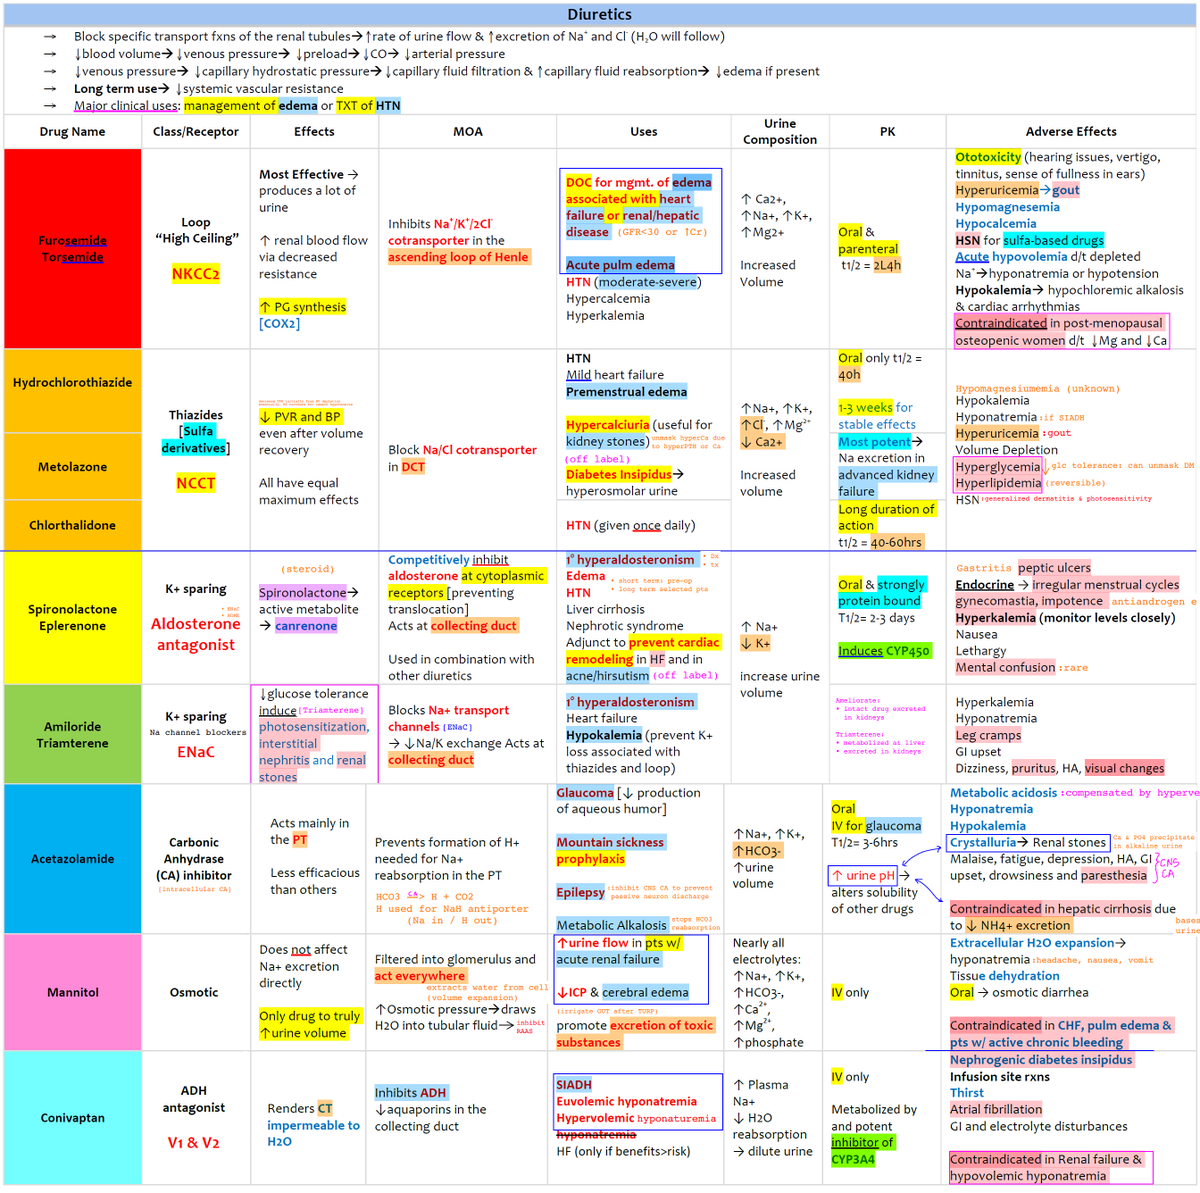Image resolution: width=1200 pixels, height=1193 pixels.
Task: Click the 'SIADH' use for conivaptan
Action: 574,1085
